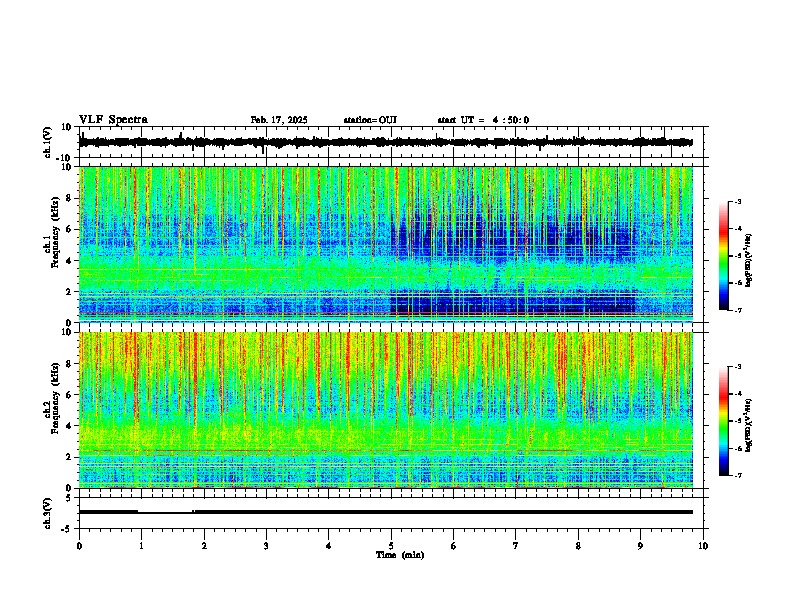Click time axis tick label "4"
The image size is (792, 612).
click(329, 546)
